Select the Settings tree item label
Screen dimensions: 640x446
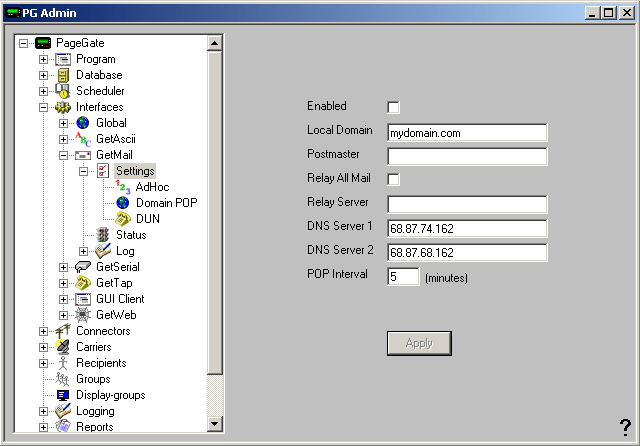coord(135,171)
